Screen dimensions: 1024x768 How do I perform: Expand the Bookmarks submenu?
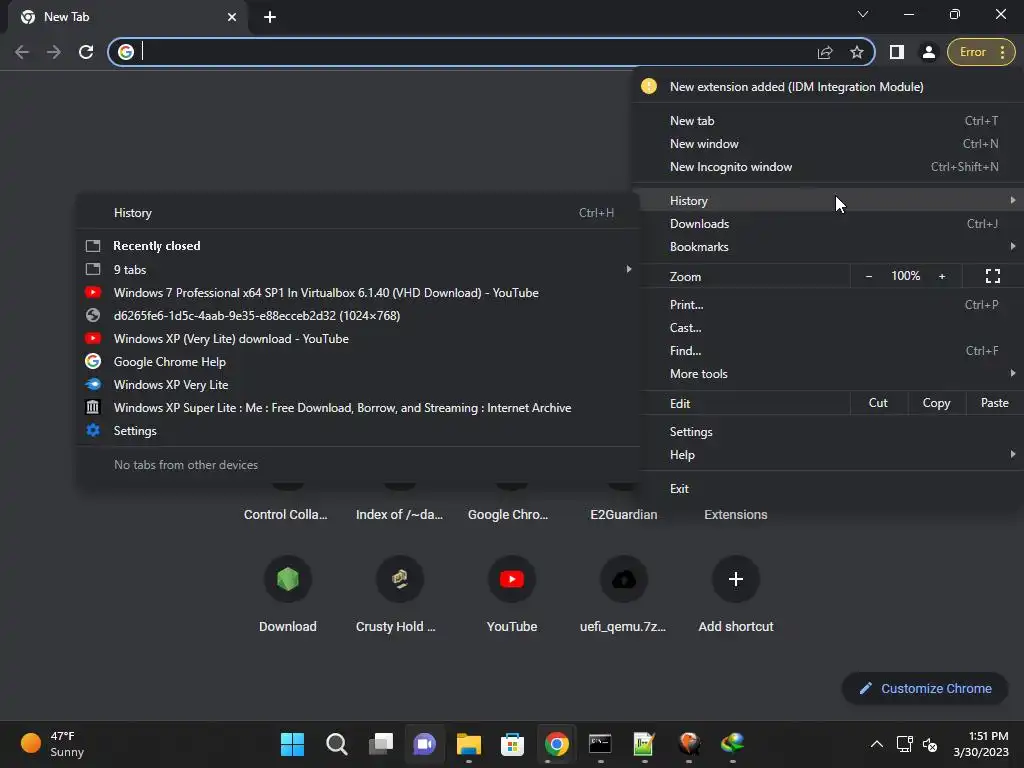pos(831,247)
